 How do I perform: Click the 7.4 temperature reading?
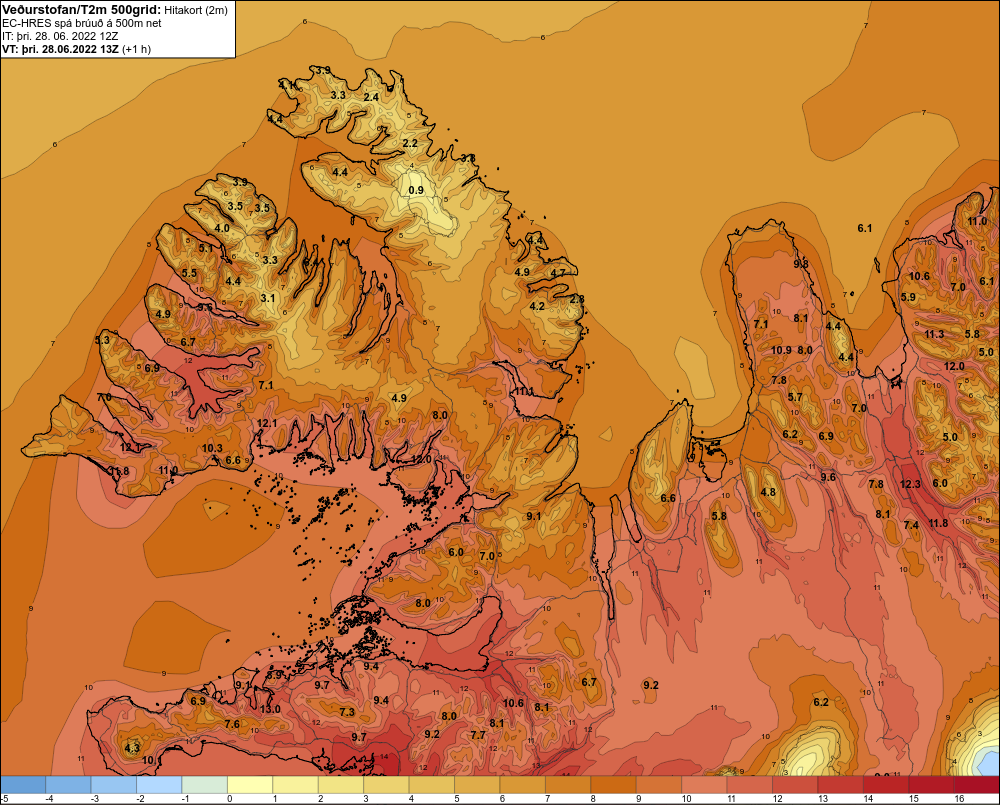pyautogui.click(x=911, y=524)
